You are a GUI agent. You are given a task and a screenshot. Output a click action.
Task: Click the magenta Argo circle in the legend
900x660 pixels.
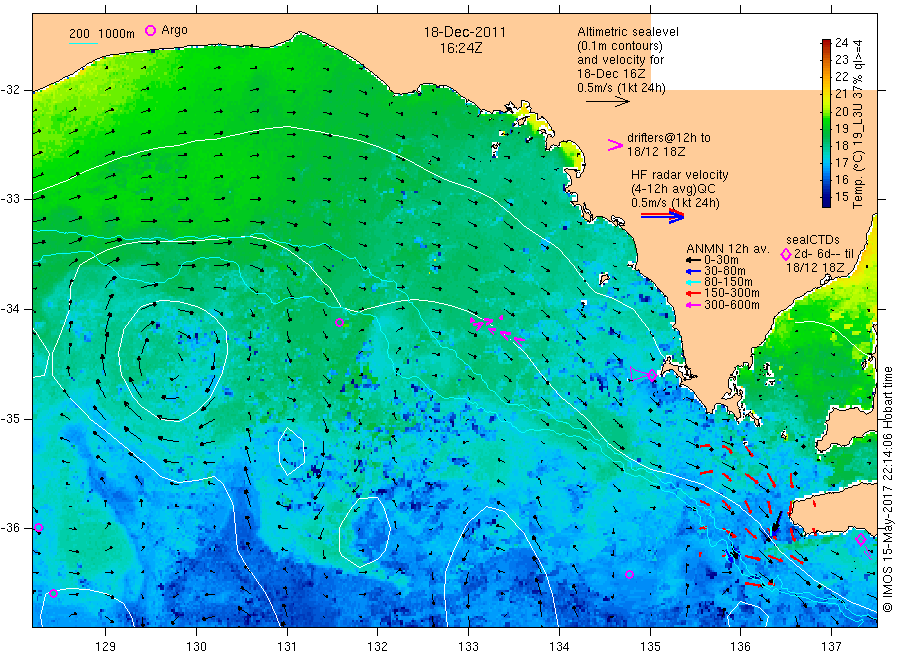[150, 30]
